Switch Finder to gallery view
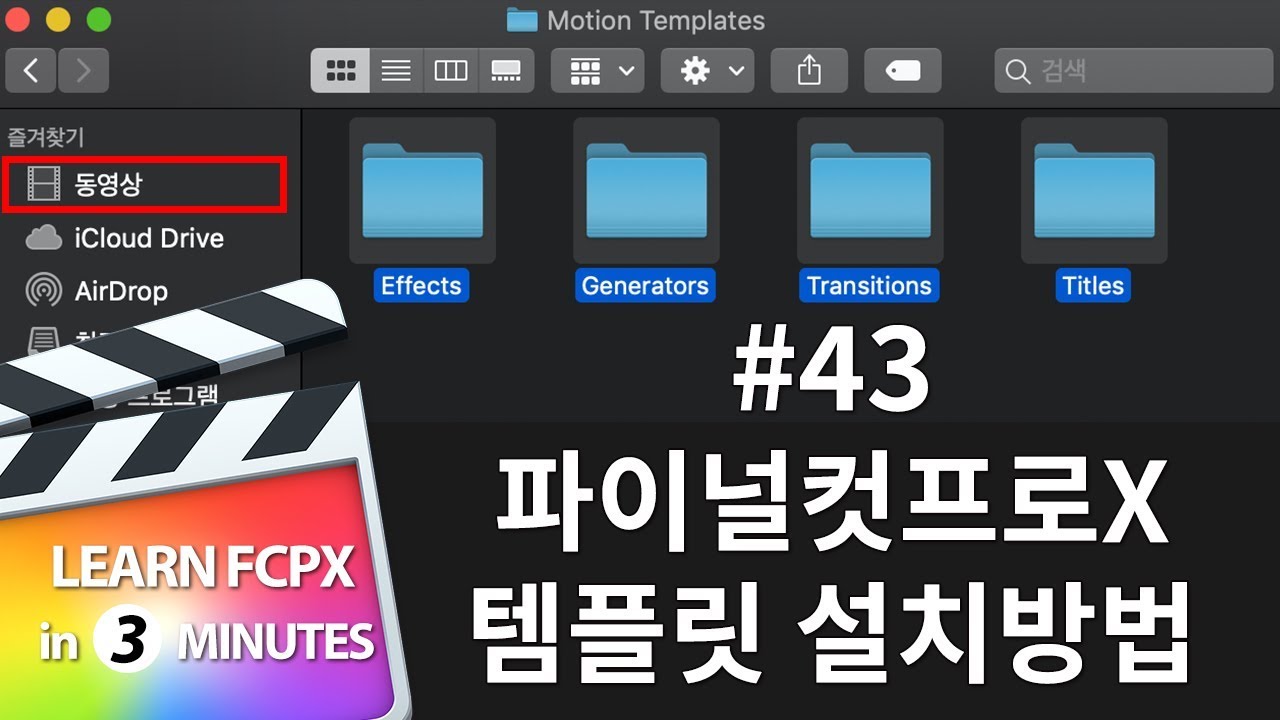Image resolution: width=1280 pixels, height=720 pixels. click(506, 71)
